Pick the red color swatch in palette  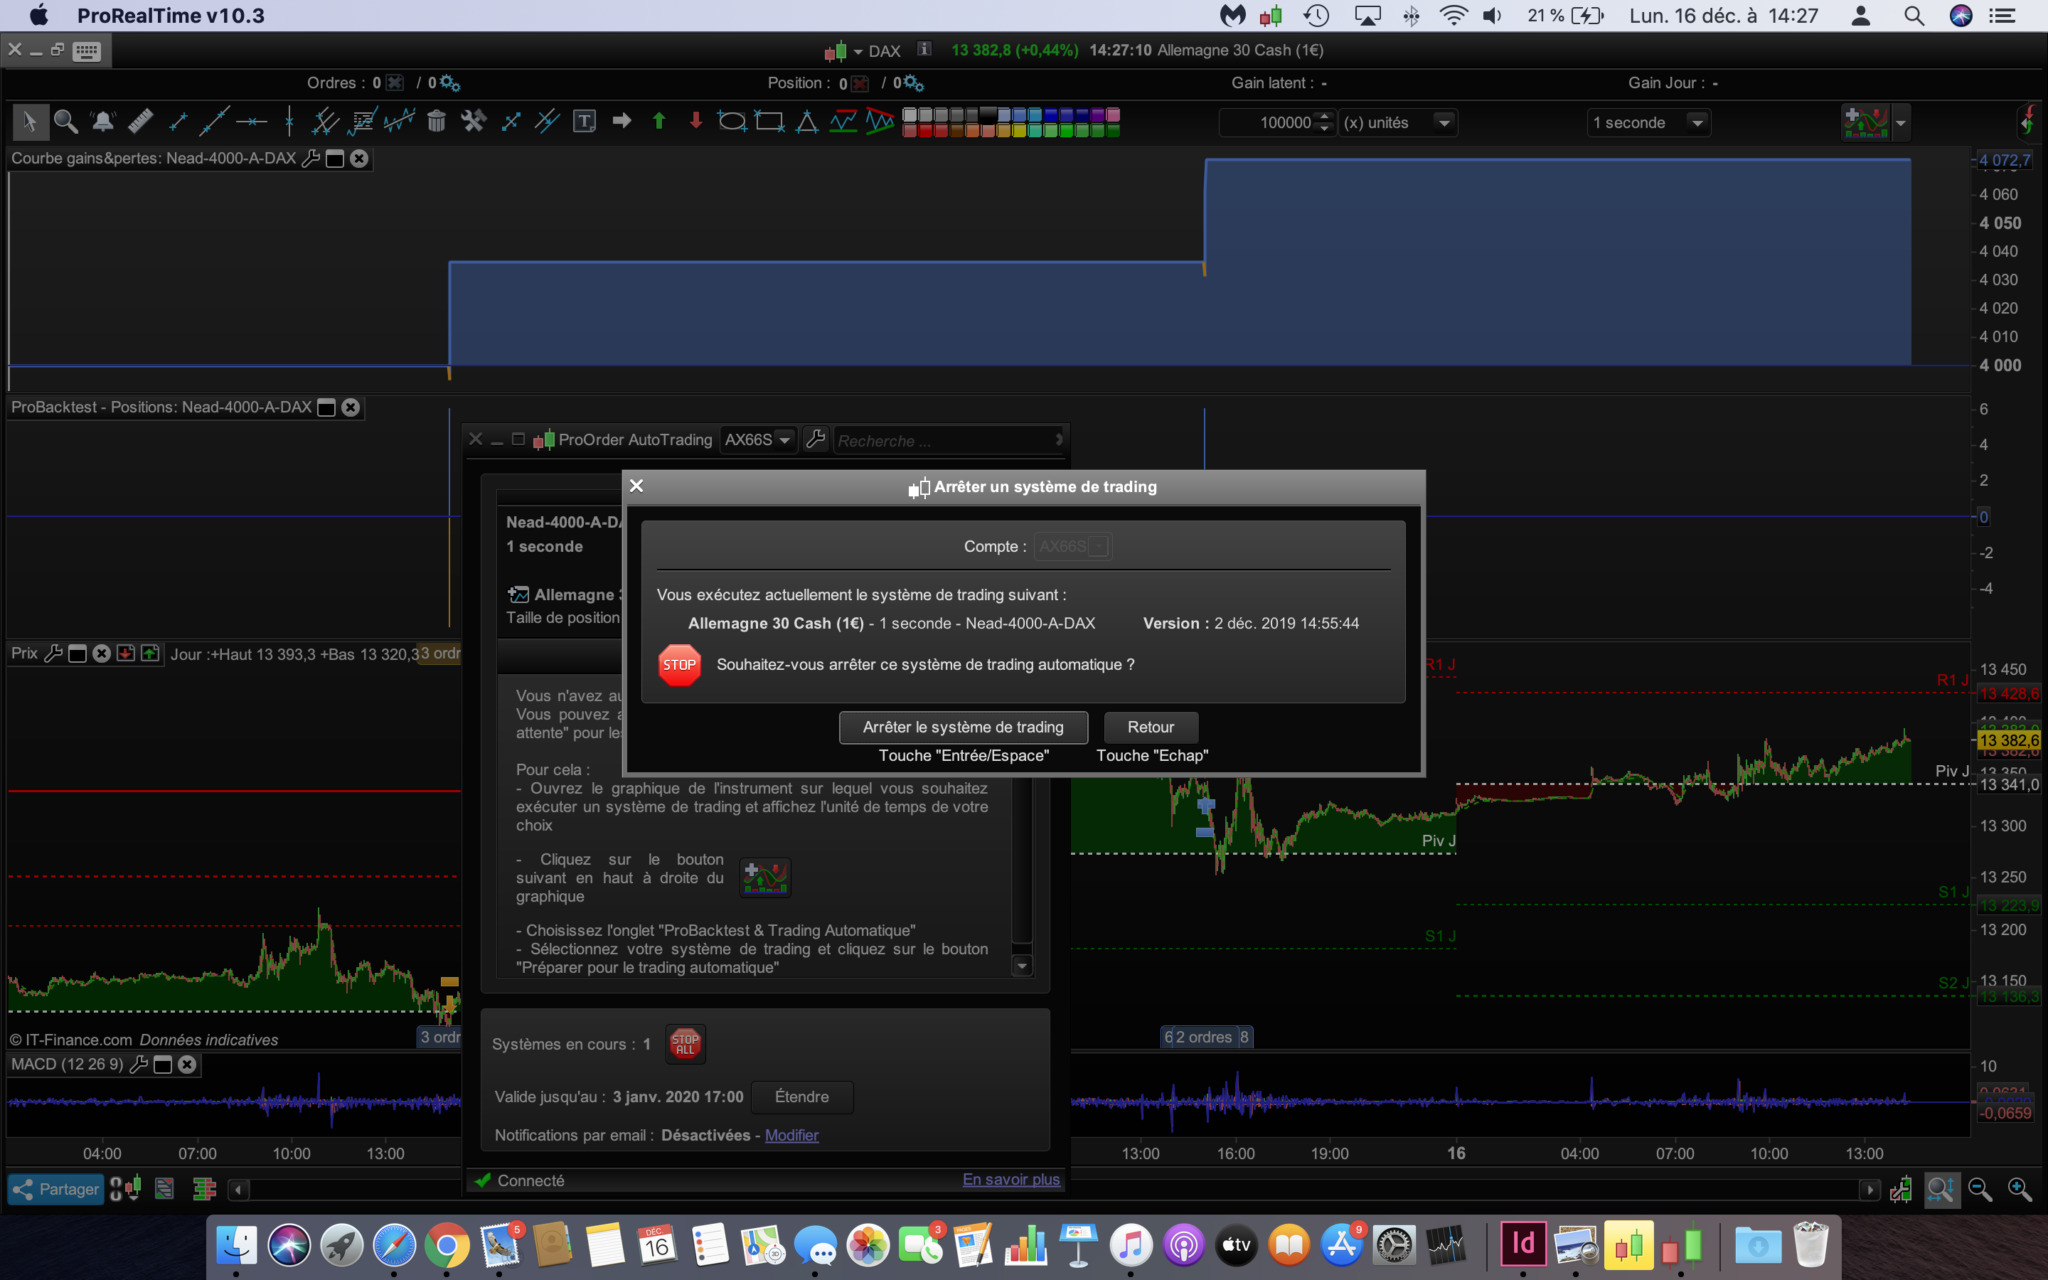point(926,130)
